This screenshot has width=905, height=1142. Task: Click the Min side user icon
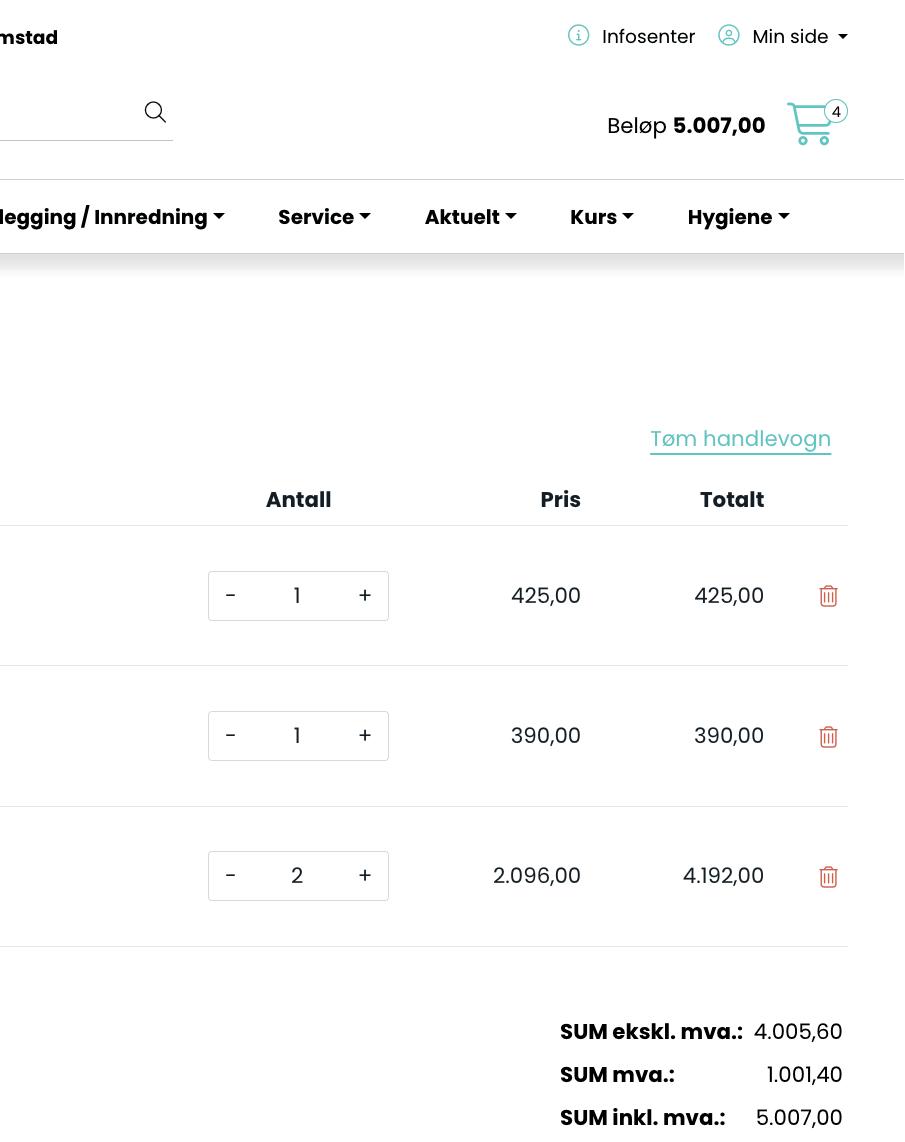point(729,36)
